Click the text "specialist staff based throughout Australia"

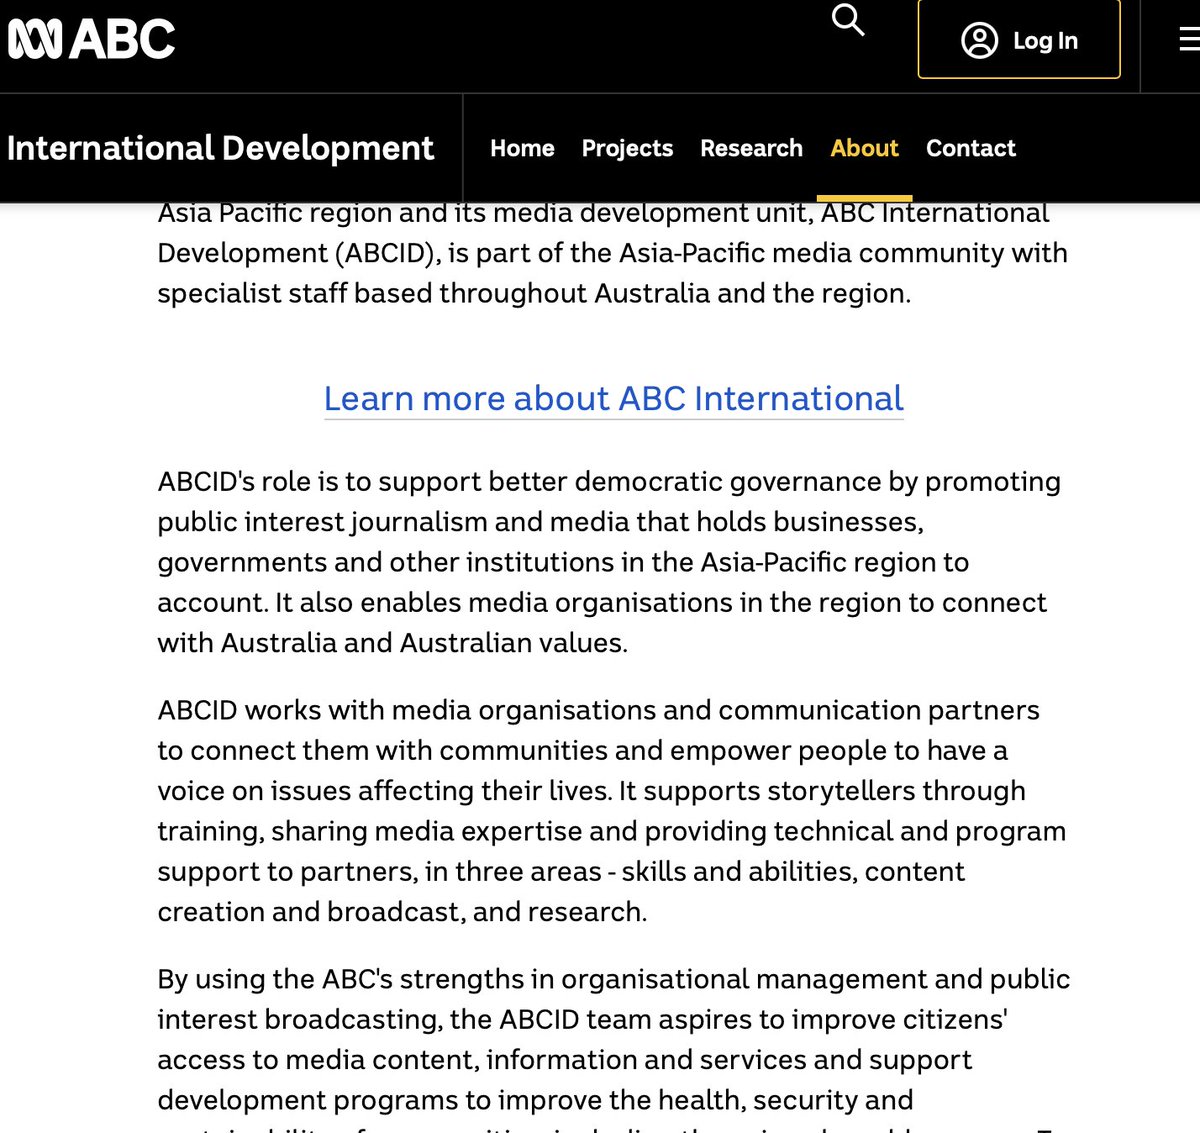coord(434,293)
